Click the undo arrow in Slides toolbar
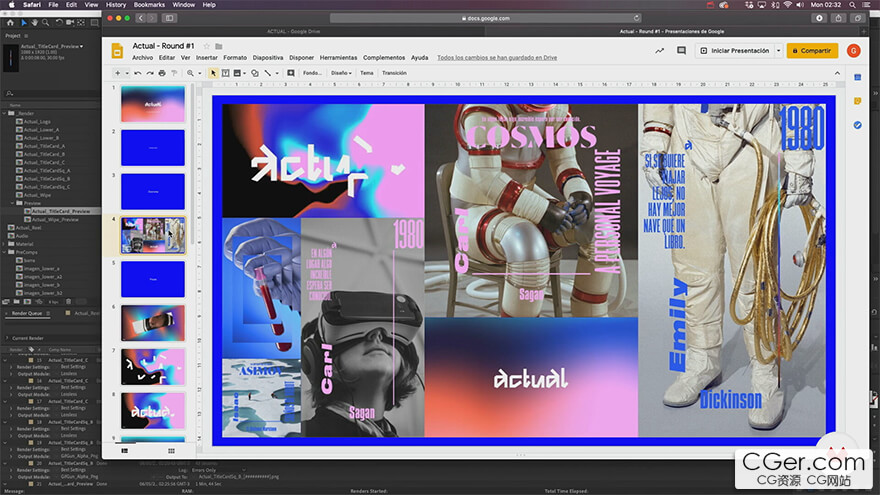Image resolution: width=880 pixels, height=495 pixels. point(138,73)
